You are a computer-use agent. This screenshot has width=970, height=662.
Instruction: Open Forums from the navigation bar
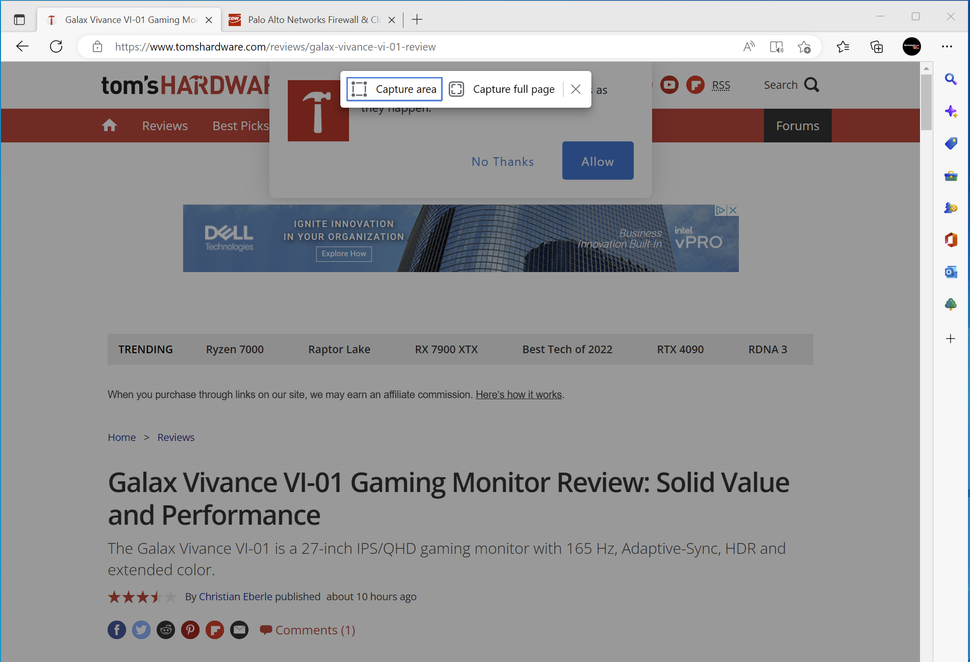pyautogui.click(x=797, y=126)
